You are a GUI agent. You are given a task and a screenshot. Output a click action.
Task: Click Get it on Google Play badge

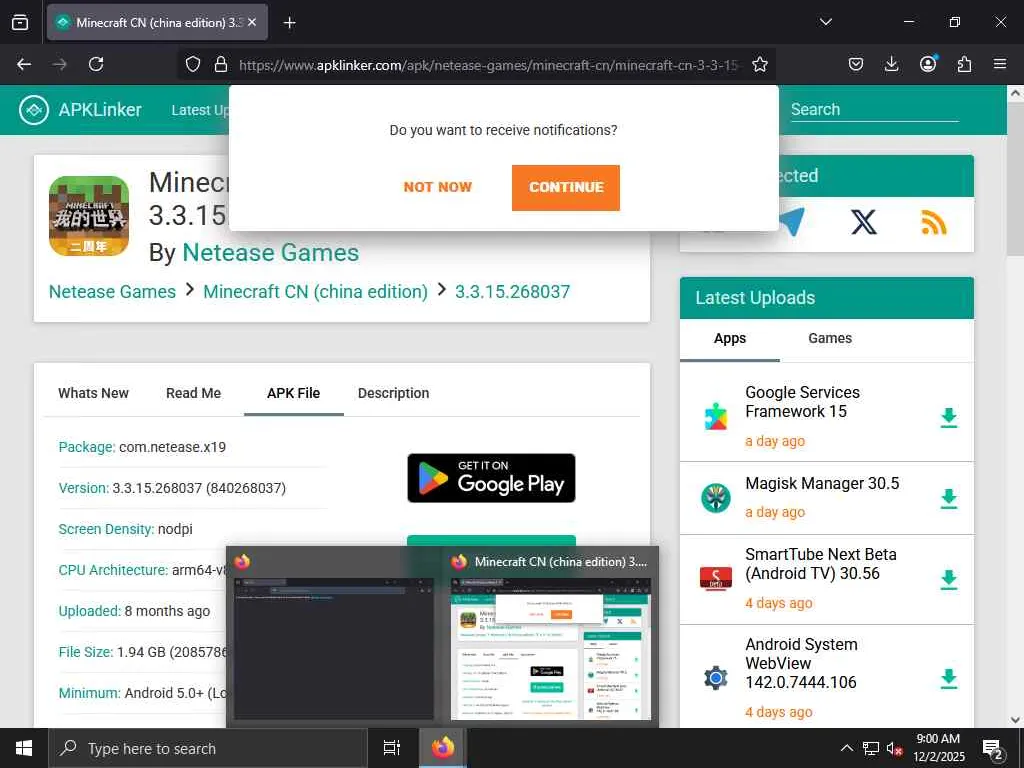point(491,478)
